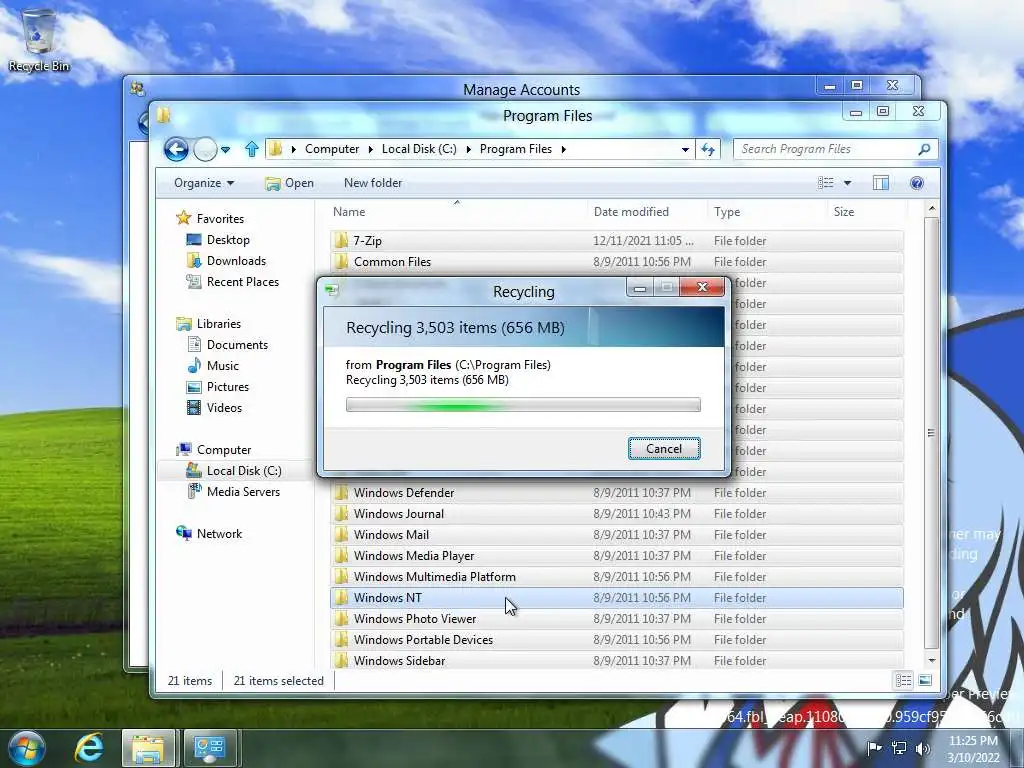
Task: Select the Windows Photo Viewer row
Action: tap(616, 618)
